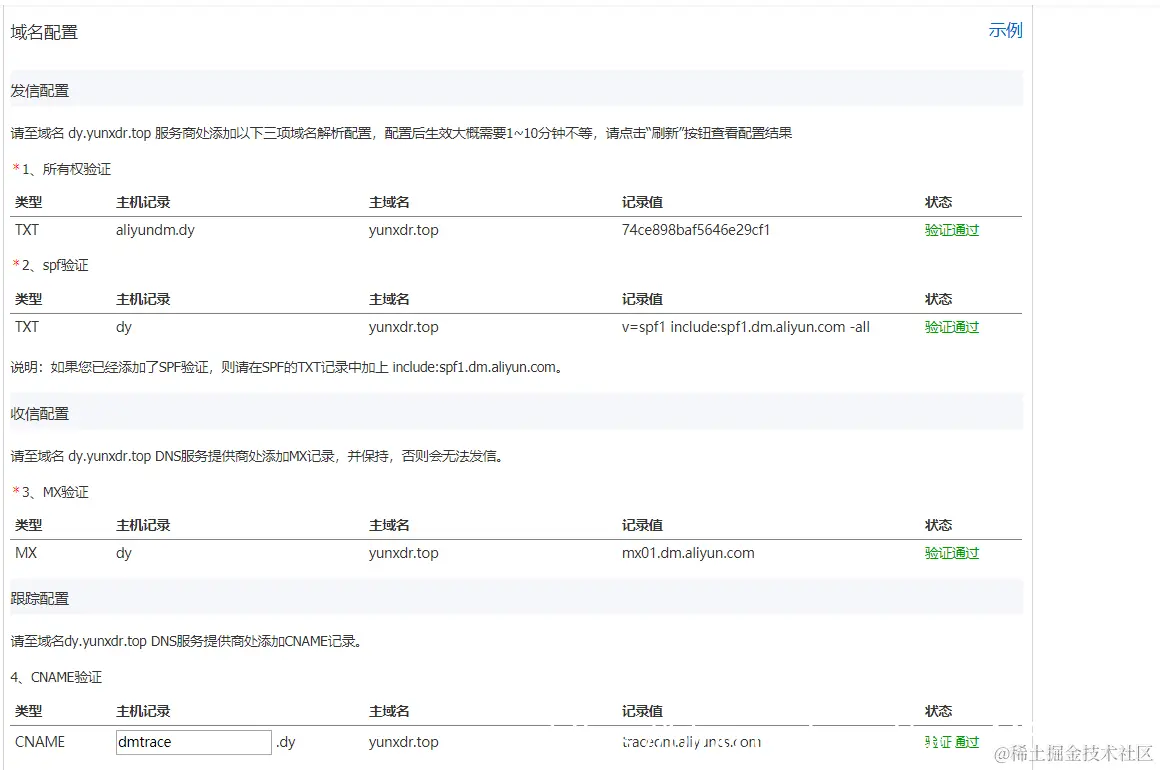This screenshot has width=1160, height=770.
Task: Select the 域名配置 page title
Action: [x=44, y=33]
